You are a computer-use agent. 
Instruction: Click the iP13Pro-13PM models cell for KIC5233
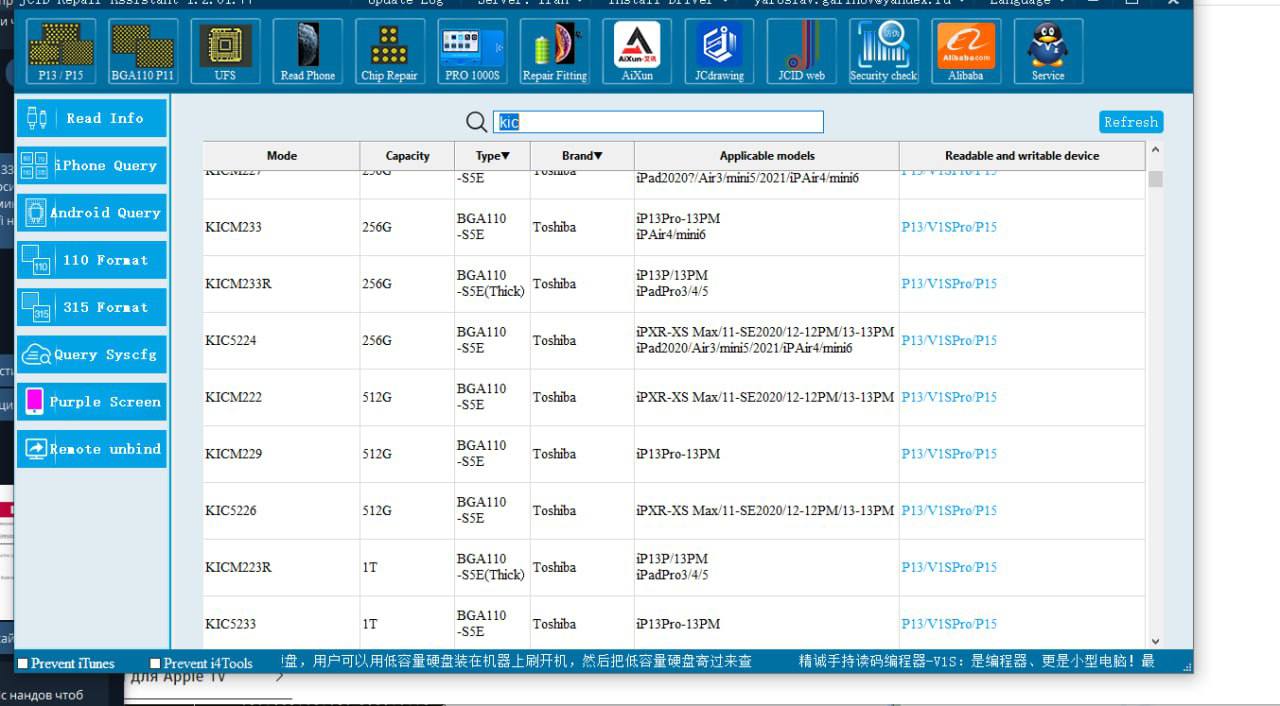(767, 624)
